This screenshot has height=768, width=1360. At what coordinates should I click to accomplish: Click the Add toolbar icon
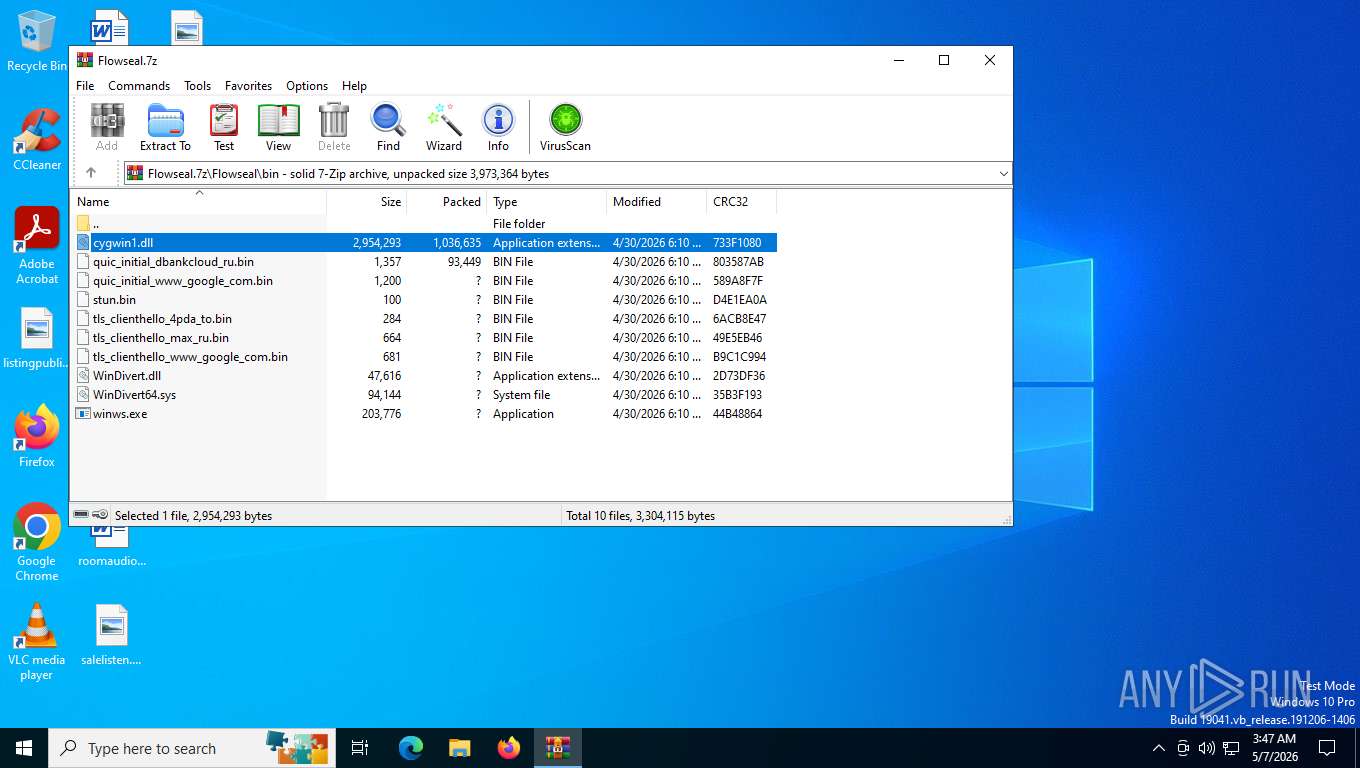tap(107, 127)
